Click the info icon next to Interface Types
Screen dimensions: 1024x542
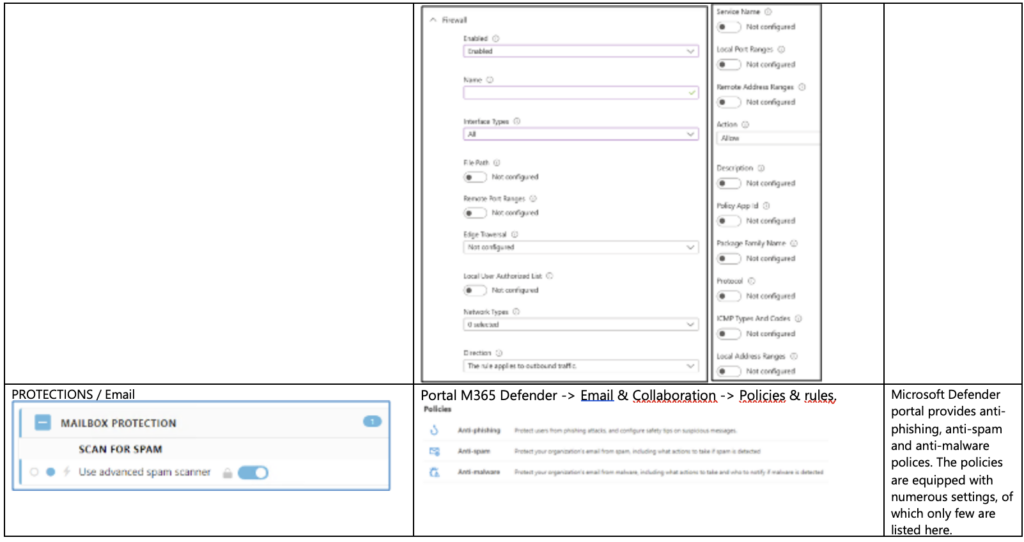tap(517, 121)
